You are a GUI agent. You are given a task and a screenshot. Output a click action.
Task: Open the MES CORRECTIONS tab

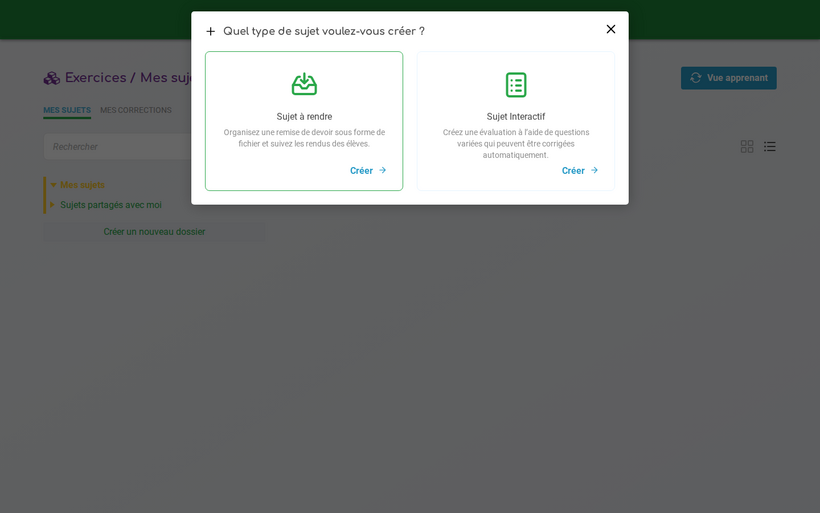pyautogui.click(x=136, y=110)
